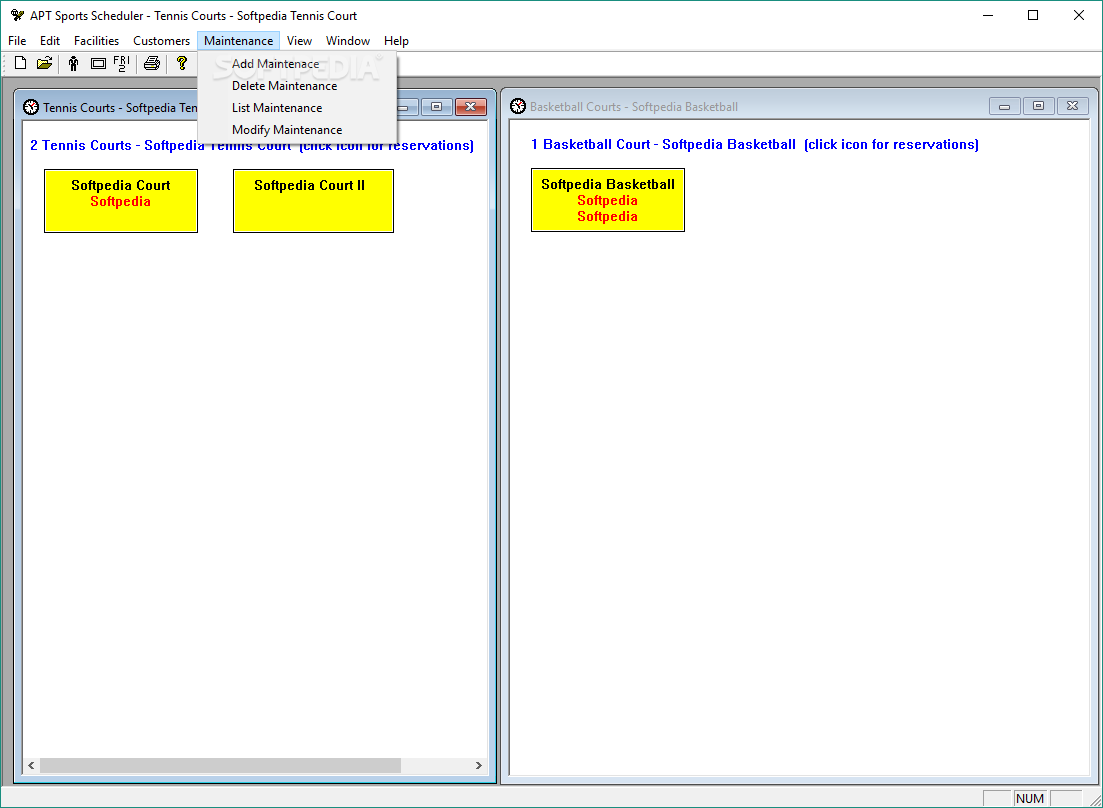Screen dimensions: 1103x808
Task: Click the facility rectangle toolbar icon
Action: (98, 63)
